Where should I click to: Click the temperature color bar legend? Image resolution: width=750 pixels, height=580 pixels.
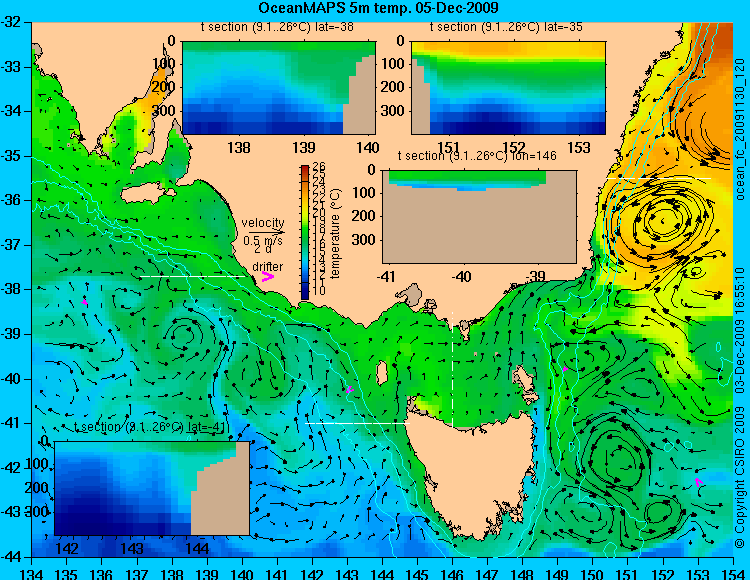(x=305, y=232)
